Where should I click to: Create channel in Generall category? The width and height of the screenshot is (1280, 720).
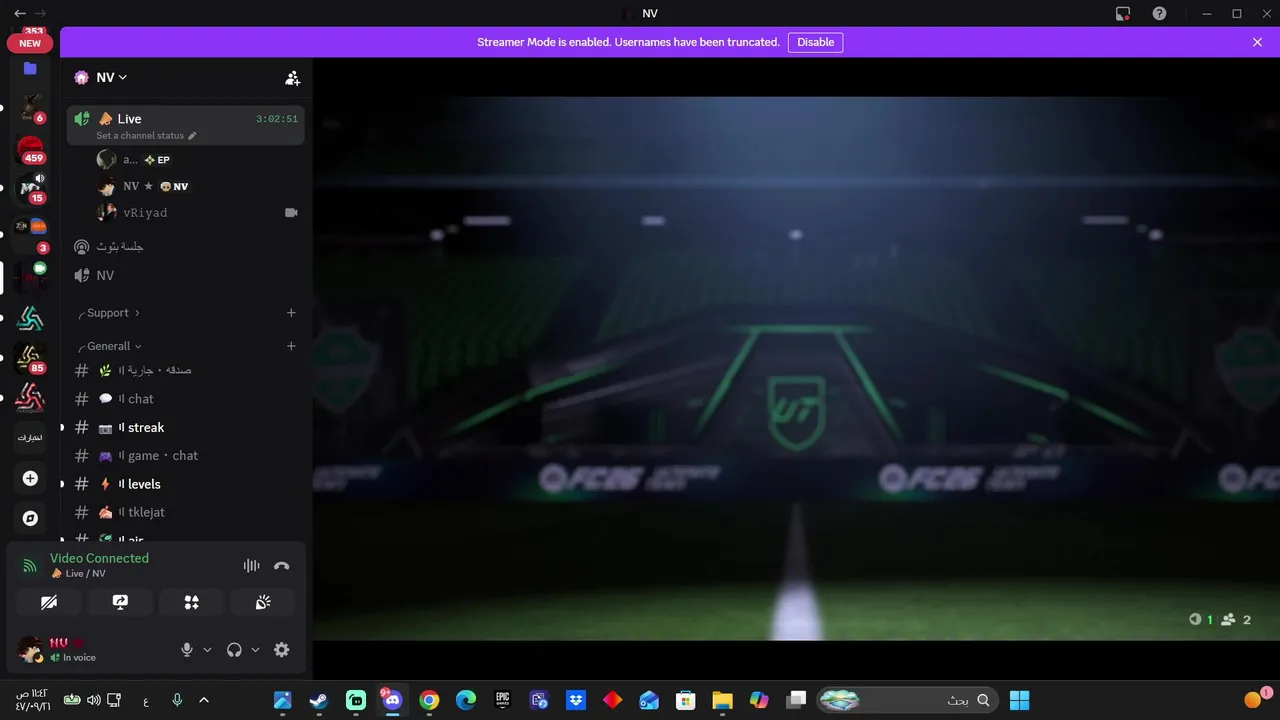point(291,346)
